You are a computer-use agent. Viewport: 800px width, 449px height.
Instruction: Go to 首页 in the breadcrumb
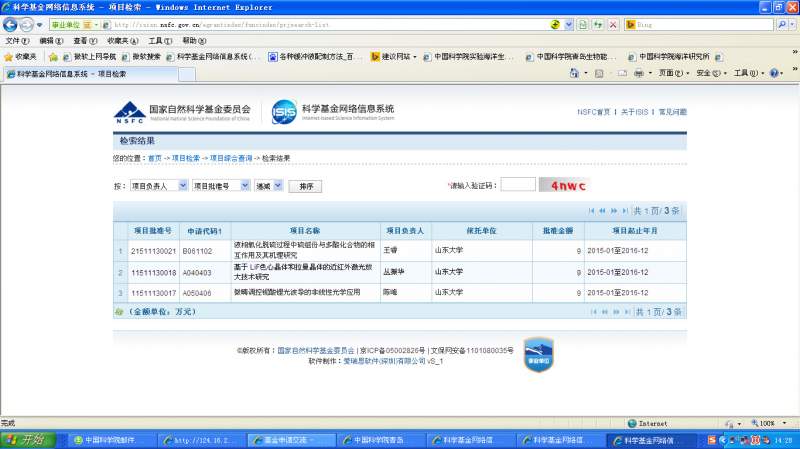tap(155, 159)
